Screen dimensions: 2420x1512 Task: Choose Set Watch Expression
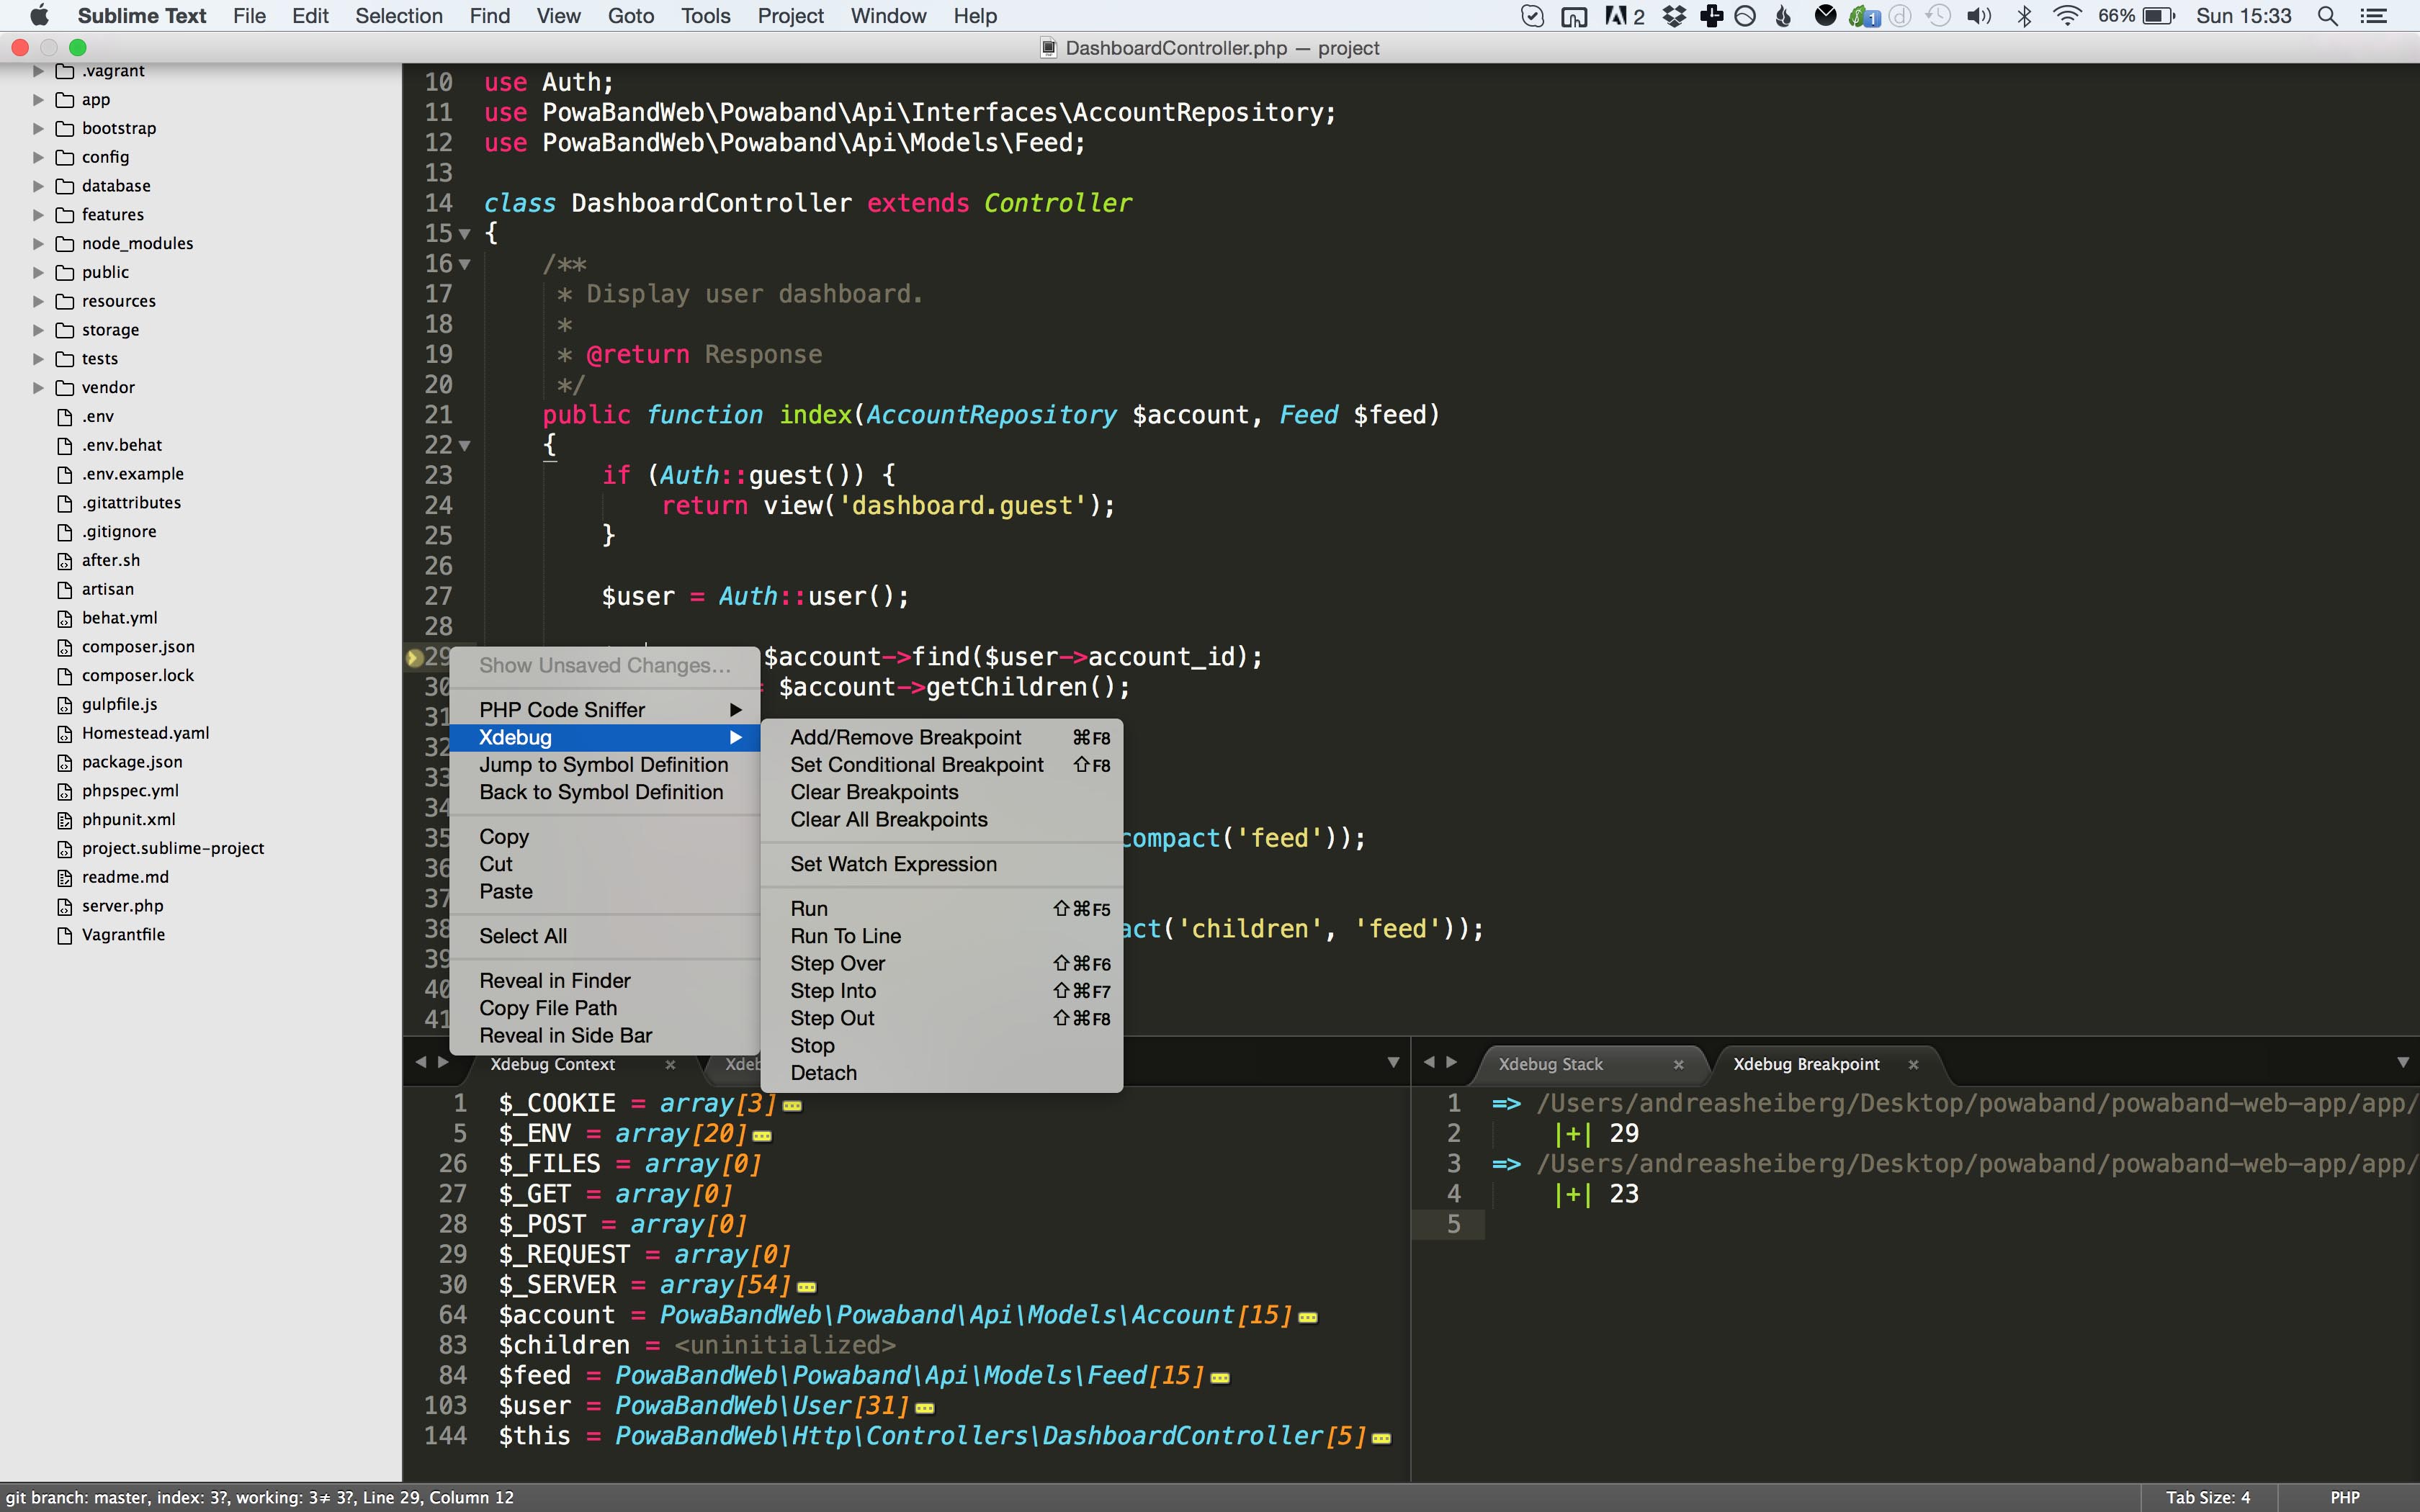tap(941, 864)
